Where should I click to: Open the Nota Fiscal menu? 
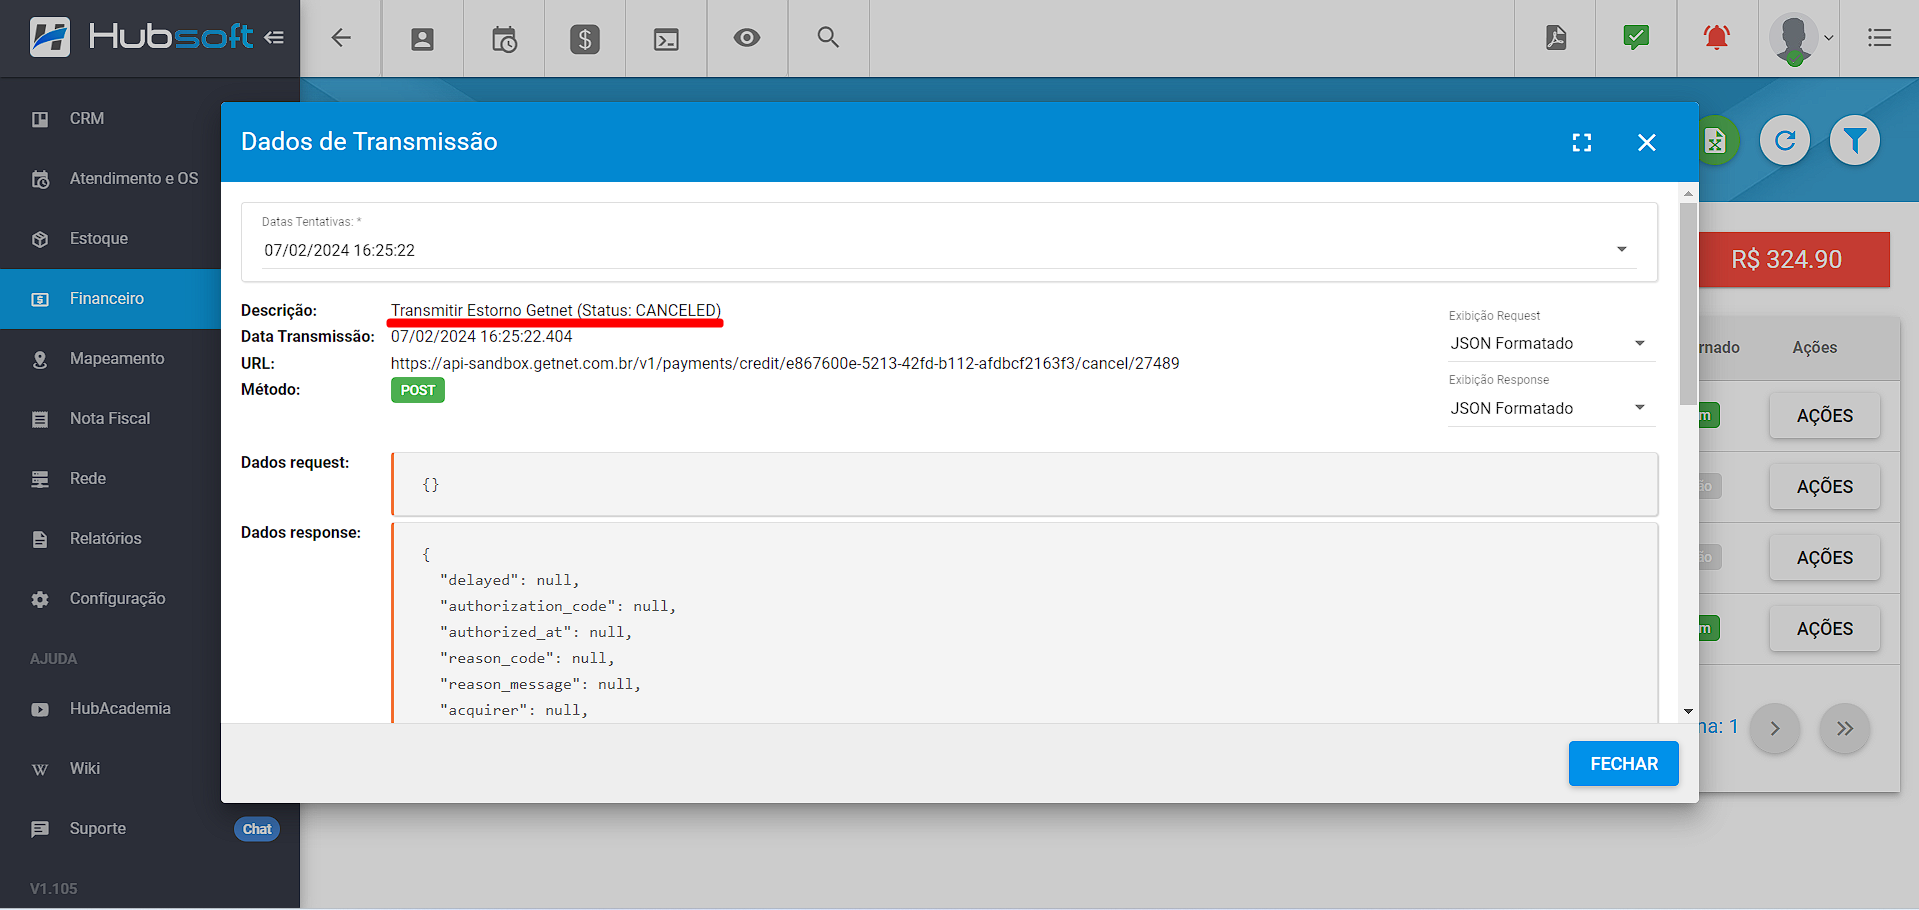[110, 419]
